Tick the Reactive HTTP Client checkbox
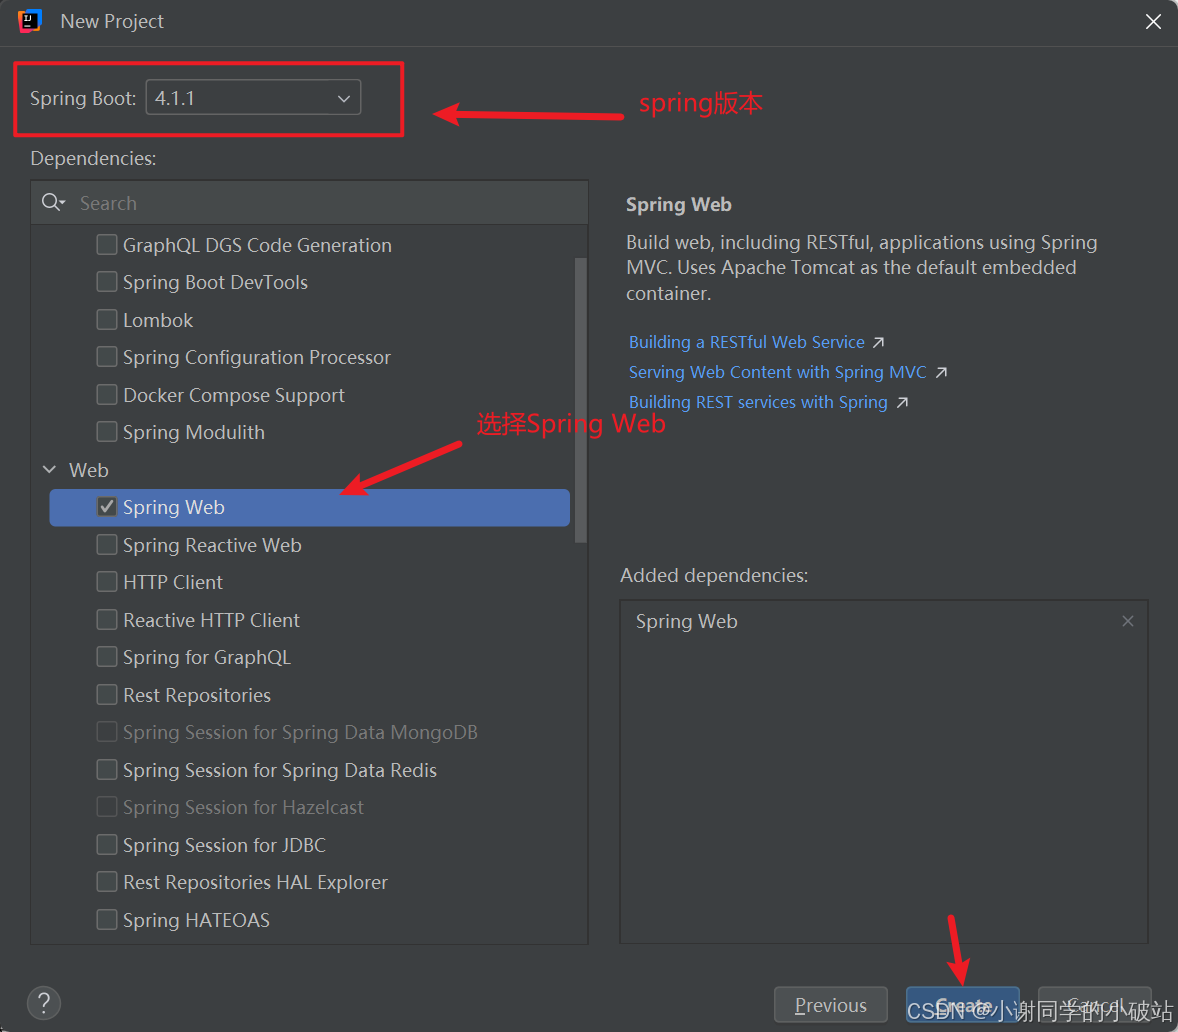 tap(107, 620)
